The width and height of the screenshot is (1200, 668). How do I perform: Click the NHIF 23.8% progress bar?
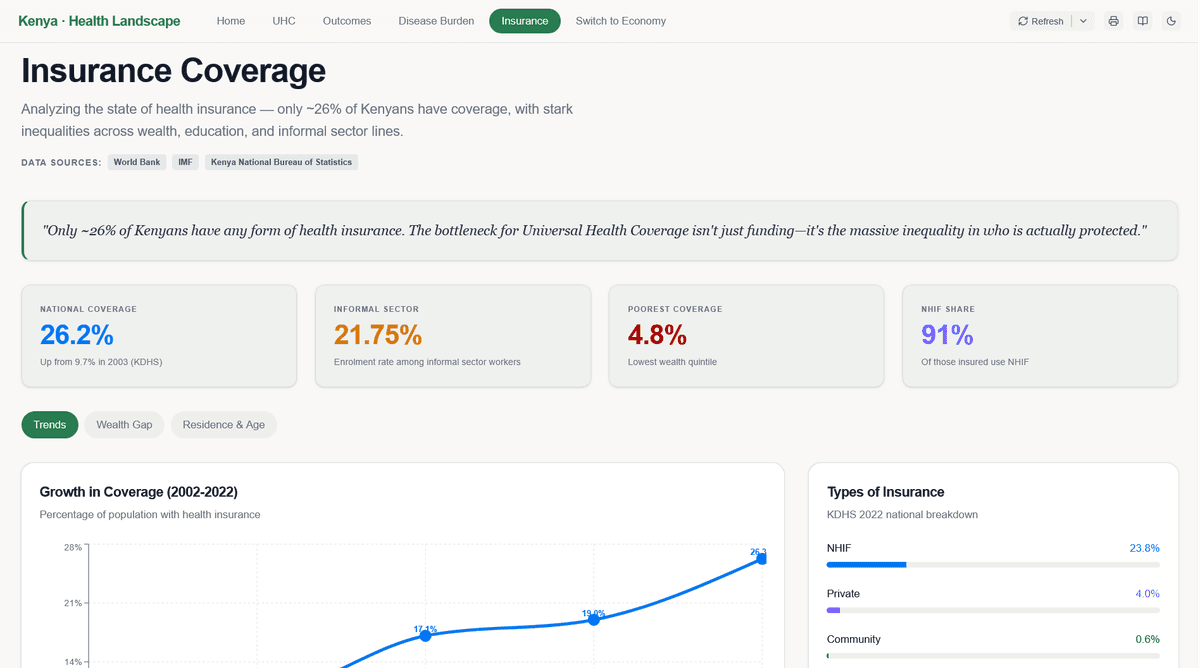coord(993,565)
